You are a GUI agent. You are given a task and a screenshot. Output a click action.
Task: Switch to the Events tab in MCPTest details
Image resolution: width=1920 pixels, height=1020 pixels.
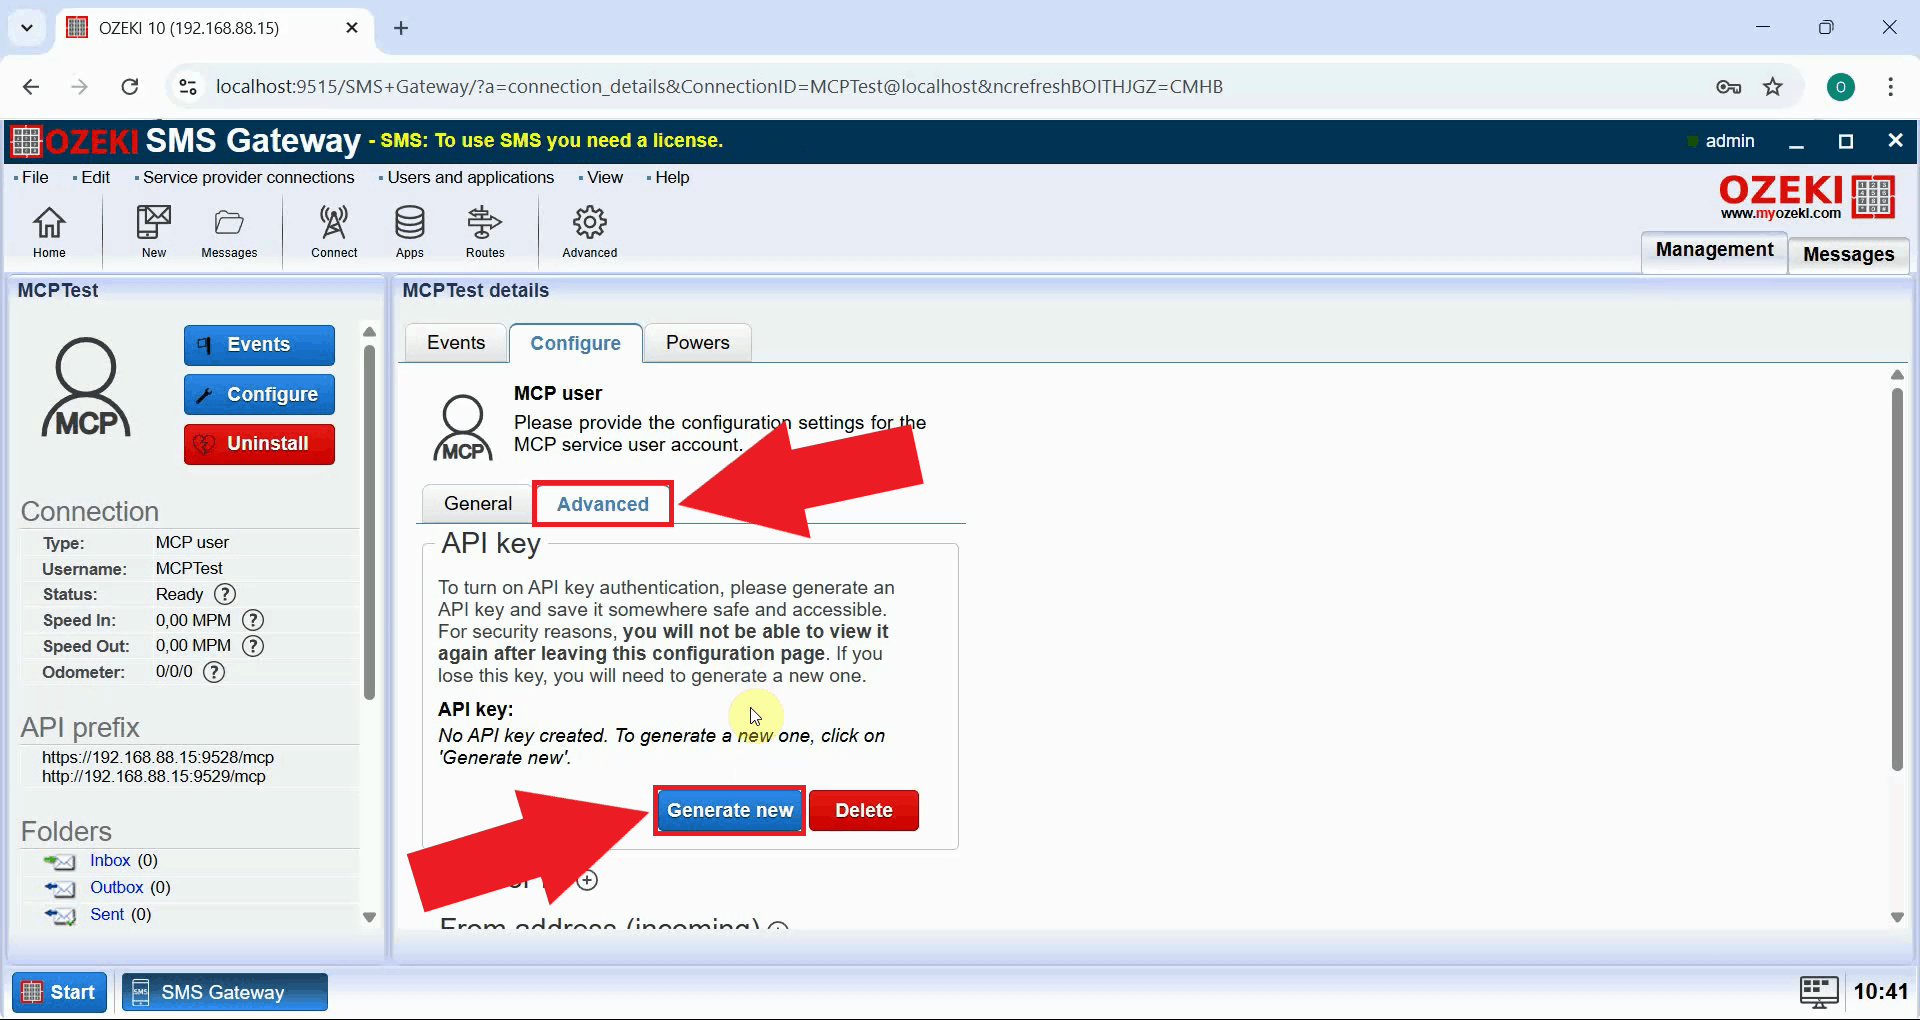pyautogui.click(x=455, y=343)
